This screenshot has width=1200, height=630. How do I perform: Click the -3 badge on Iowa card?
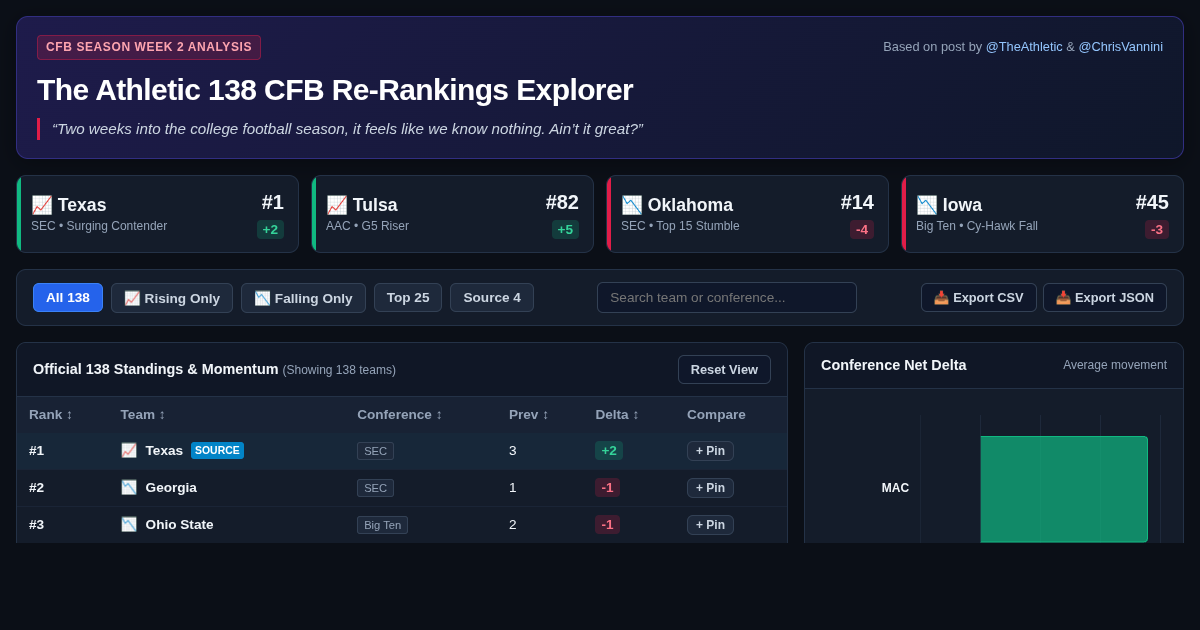pyautogui.click(x=1157, y=229)
